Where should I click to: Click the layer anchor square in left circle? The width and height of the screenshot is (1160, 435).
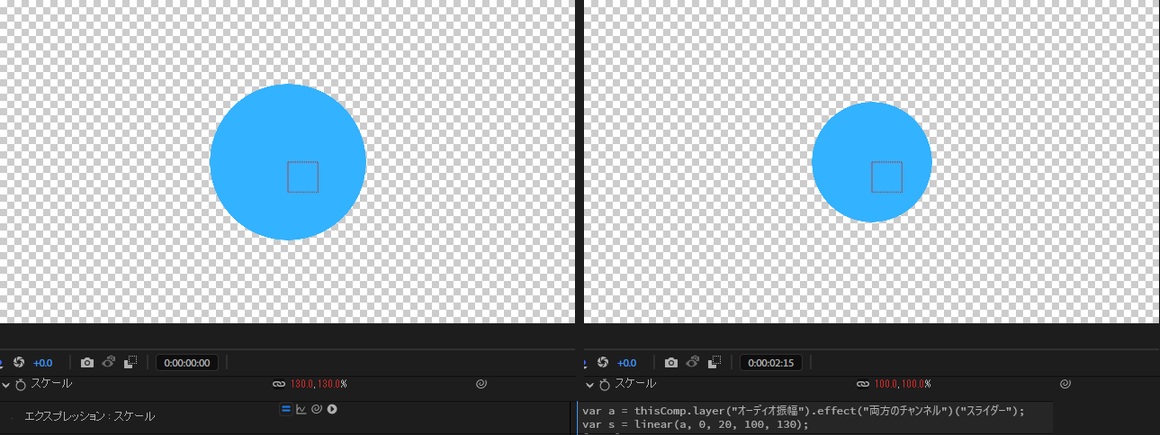(303, 177)
